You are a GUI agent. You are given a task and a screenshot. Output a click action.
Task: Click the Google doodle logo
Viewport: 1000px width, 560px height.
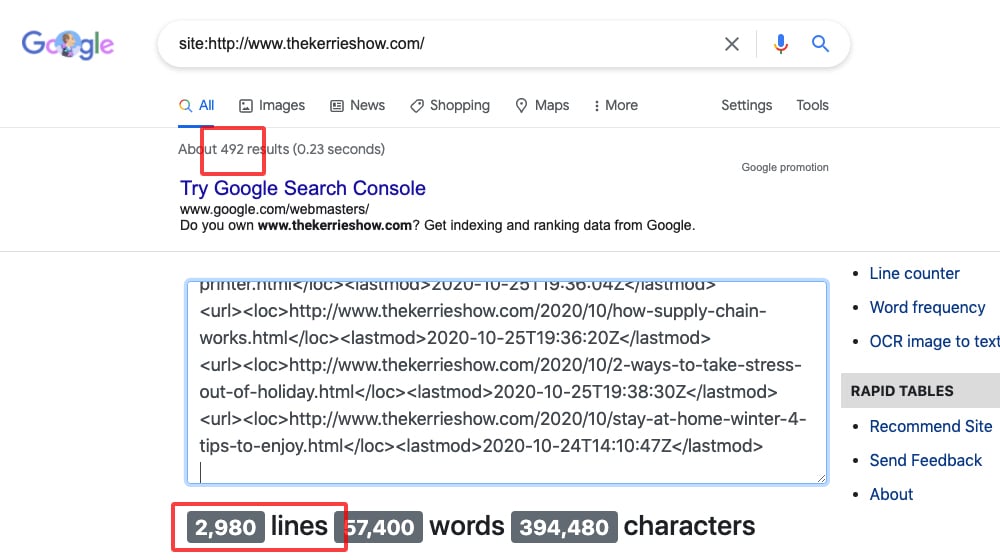68,44
